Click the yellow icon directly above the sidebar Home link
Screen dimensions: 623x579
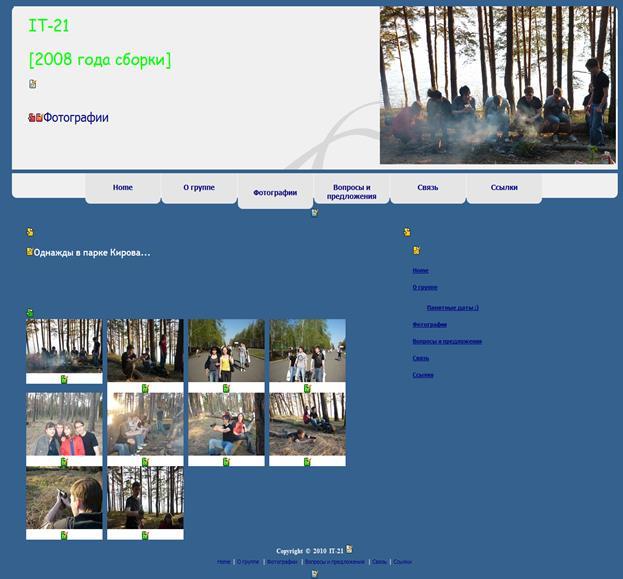point(416,251)
